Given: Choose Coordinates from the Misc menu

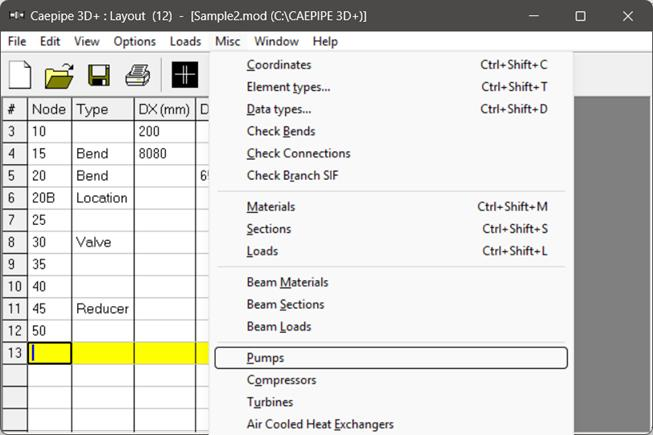Looking at the screenshot, I should [391, 65].
